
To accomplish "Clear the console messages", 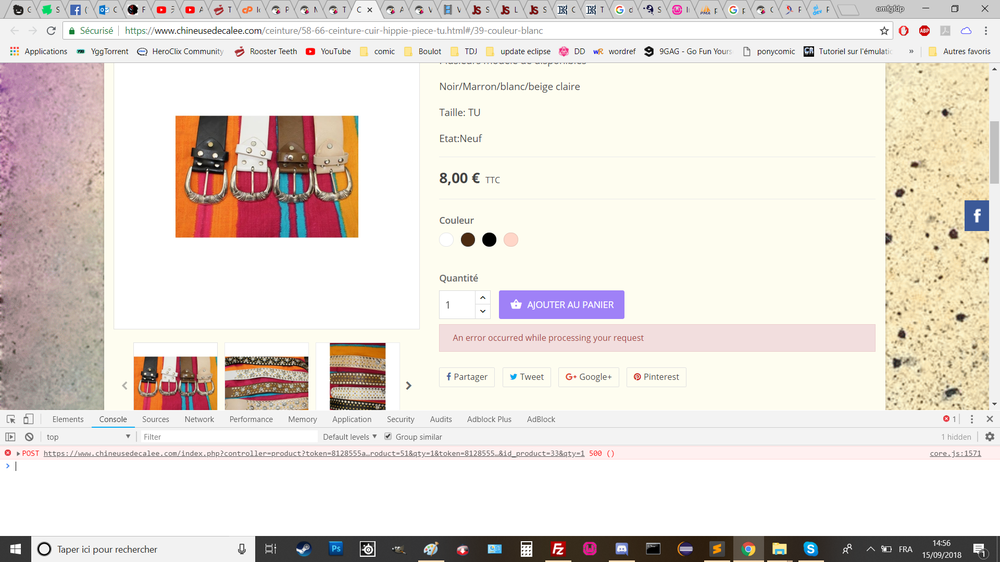I will [x=29, y=437].
